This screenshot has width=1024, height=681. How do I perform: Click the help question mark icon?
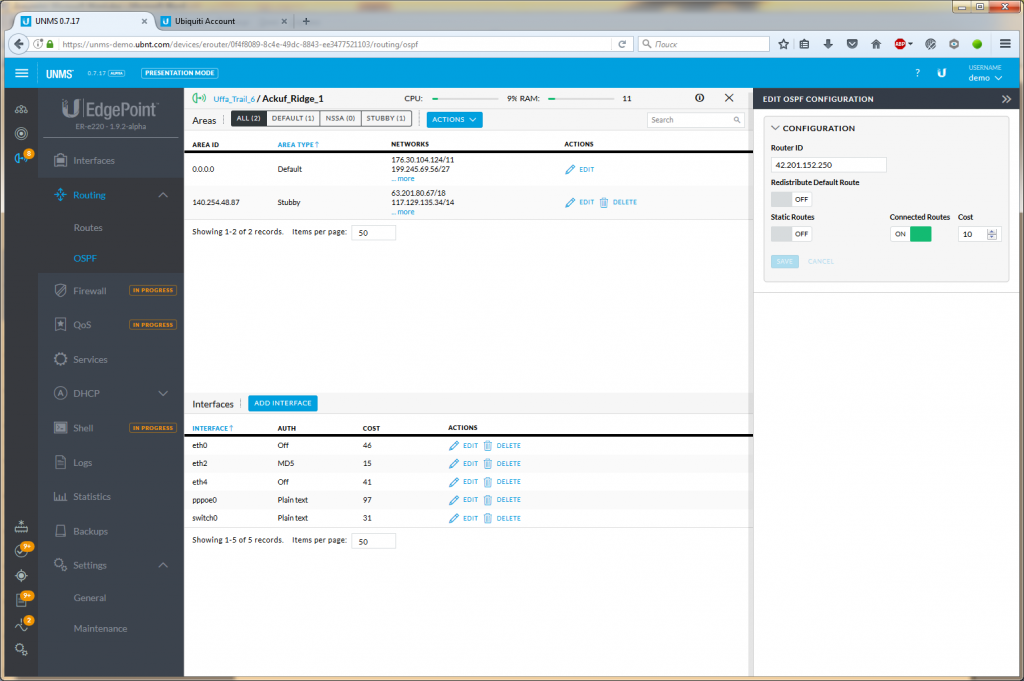[918, 73]
